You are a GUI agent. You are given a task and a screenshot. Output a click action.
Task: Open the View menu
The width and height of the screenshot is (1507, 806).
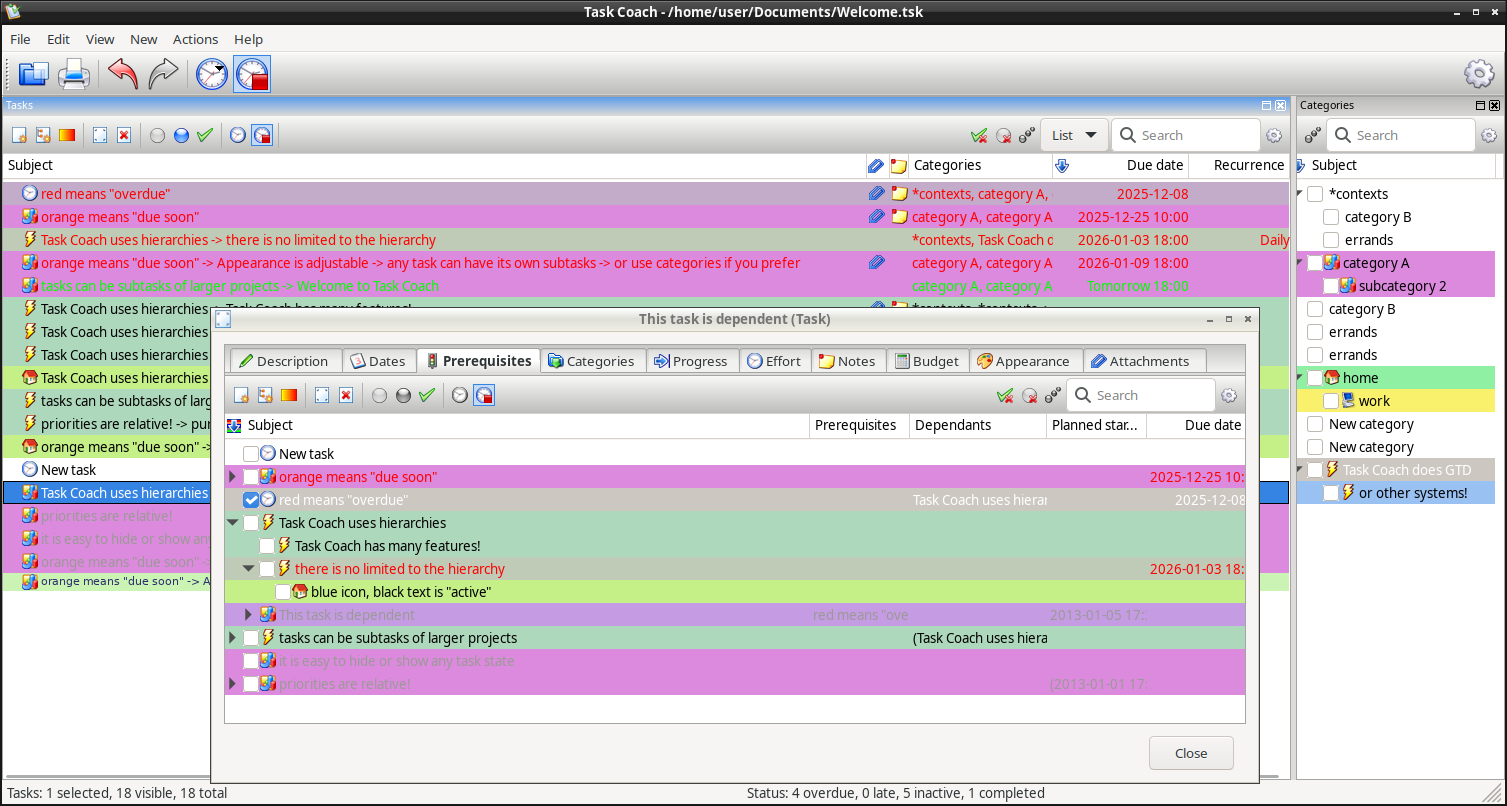pos(100,39)
